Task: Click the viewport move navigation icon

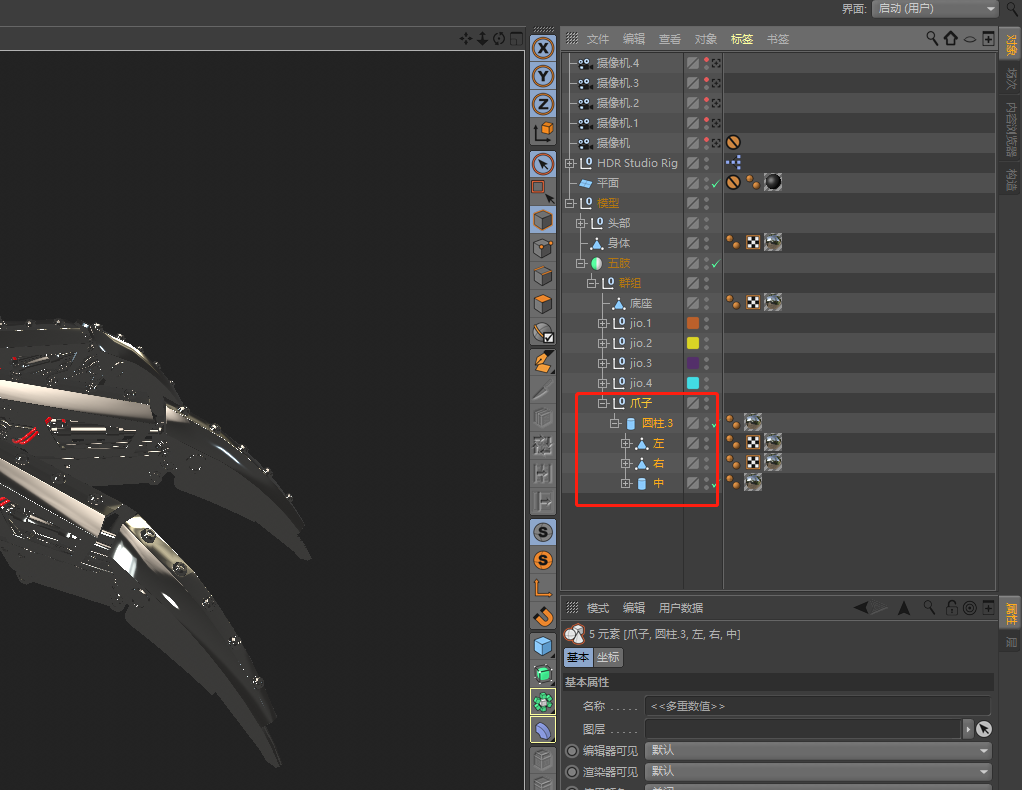Action: [x=465, y=38]
